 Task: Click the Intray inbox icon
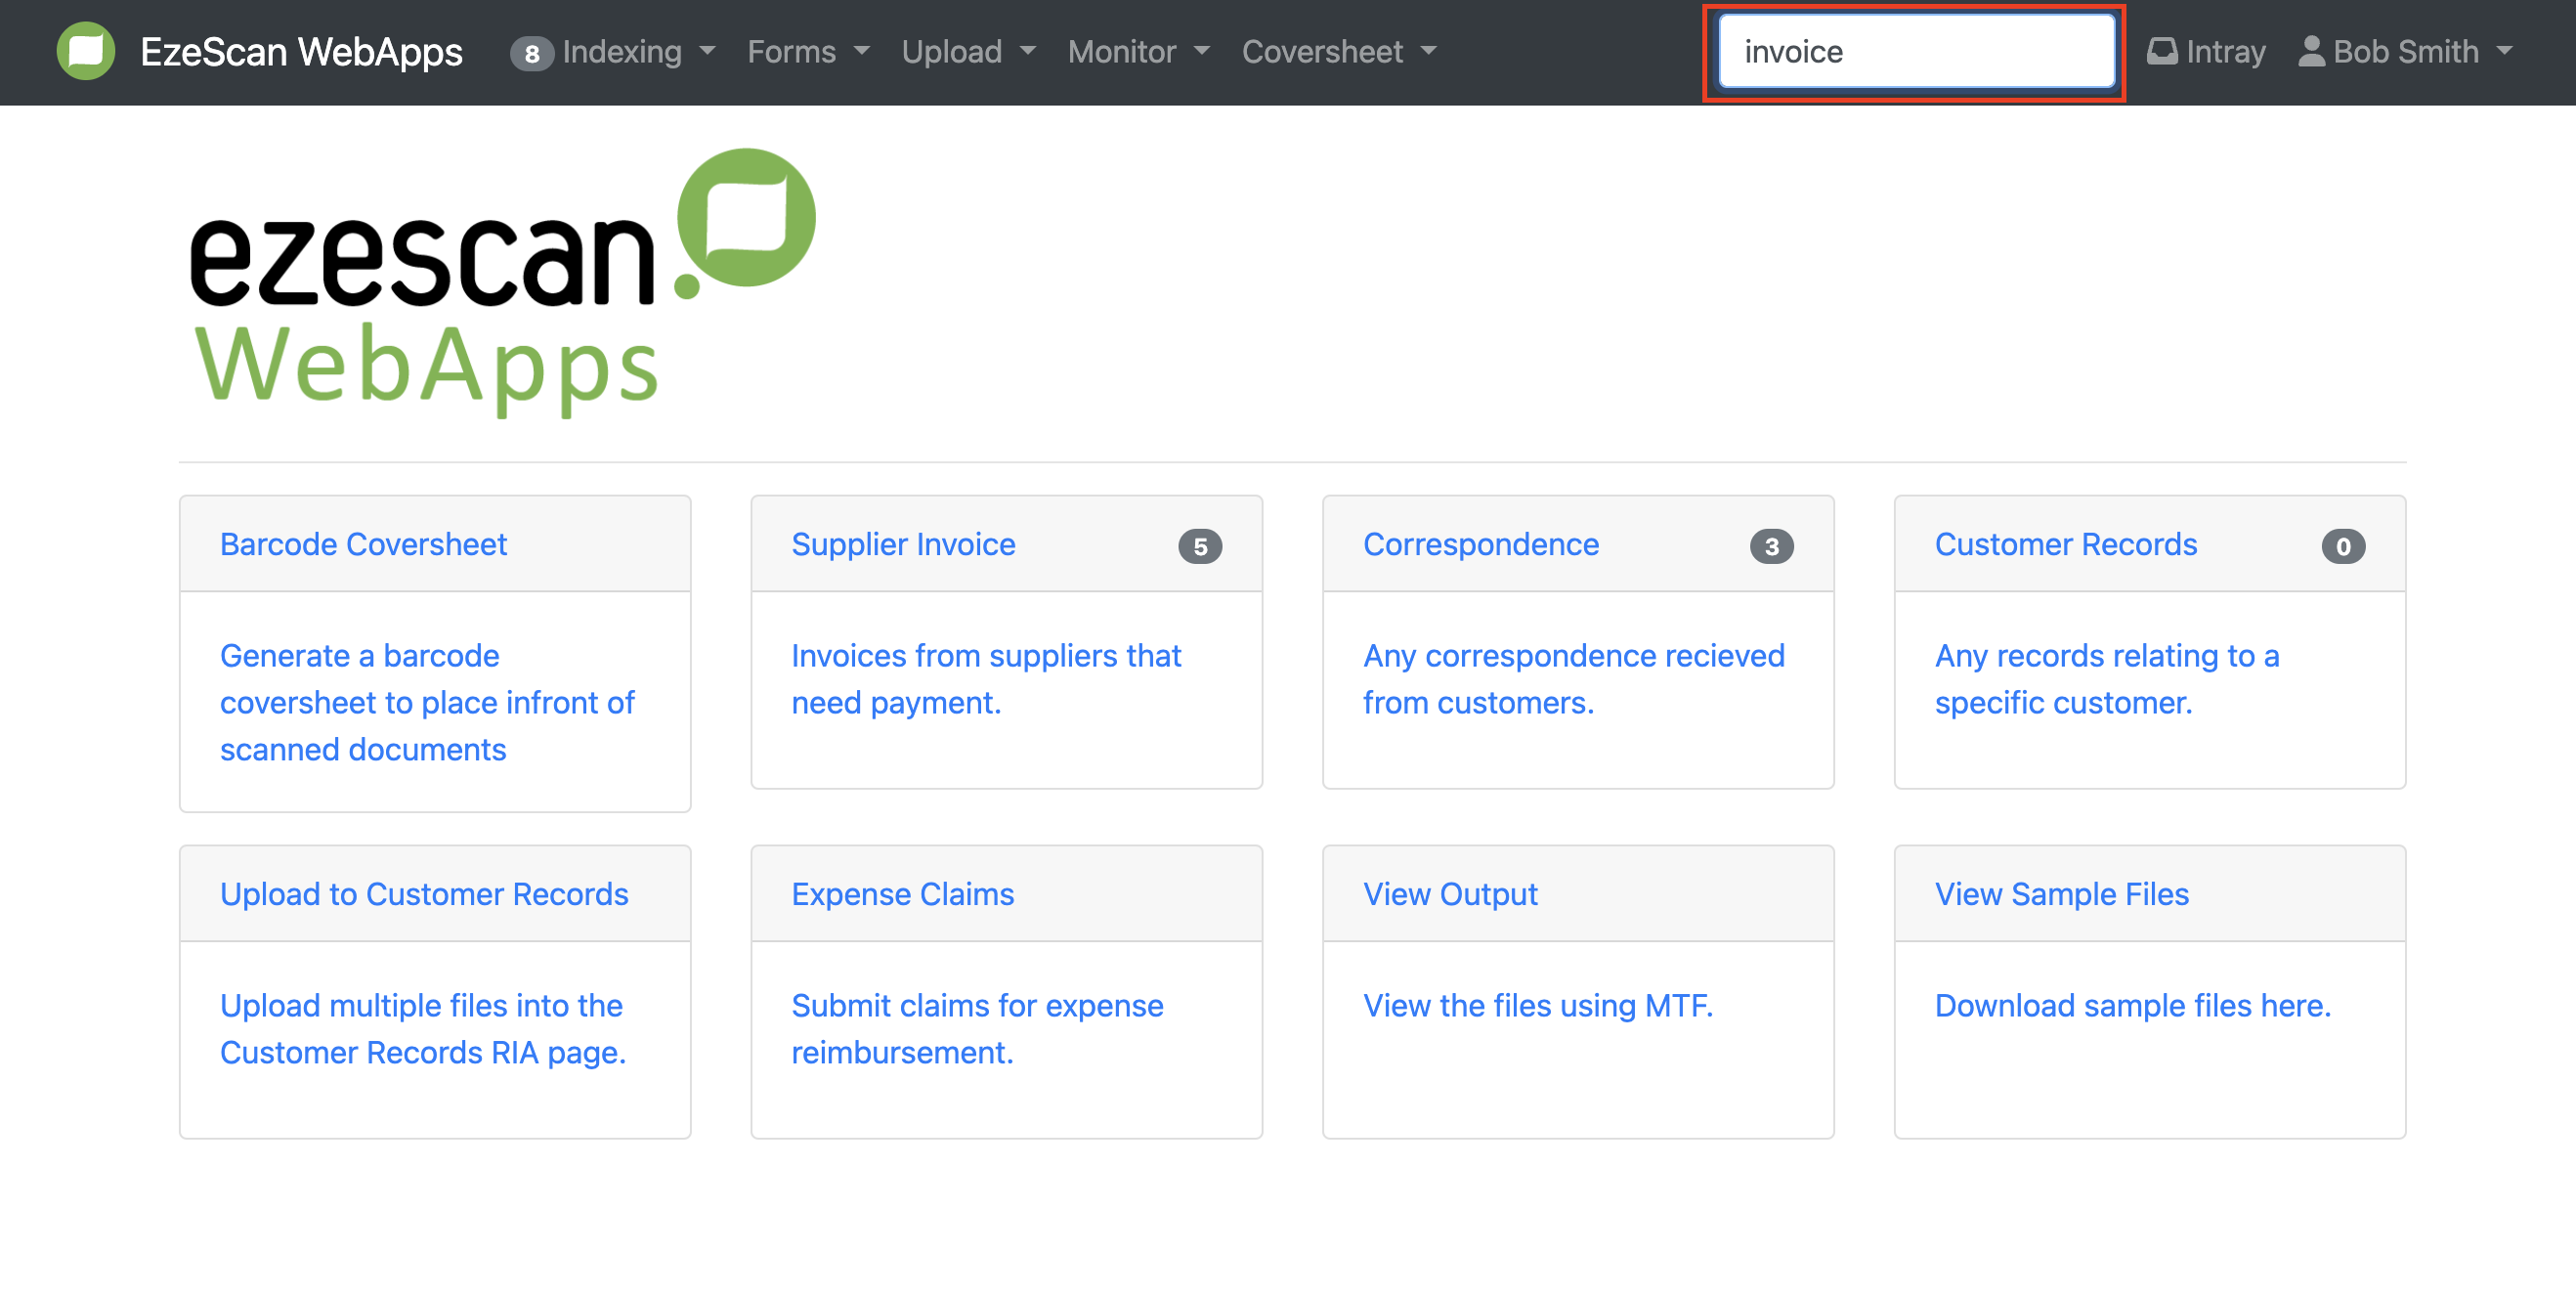pyautogui.click(x=2161, y=51)
